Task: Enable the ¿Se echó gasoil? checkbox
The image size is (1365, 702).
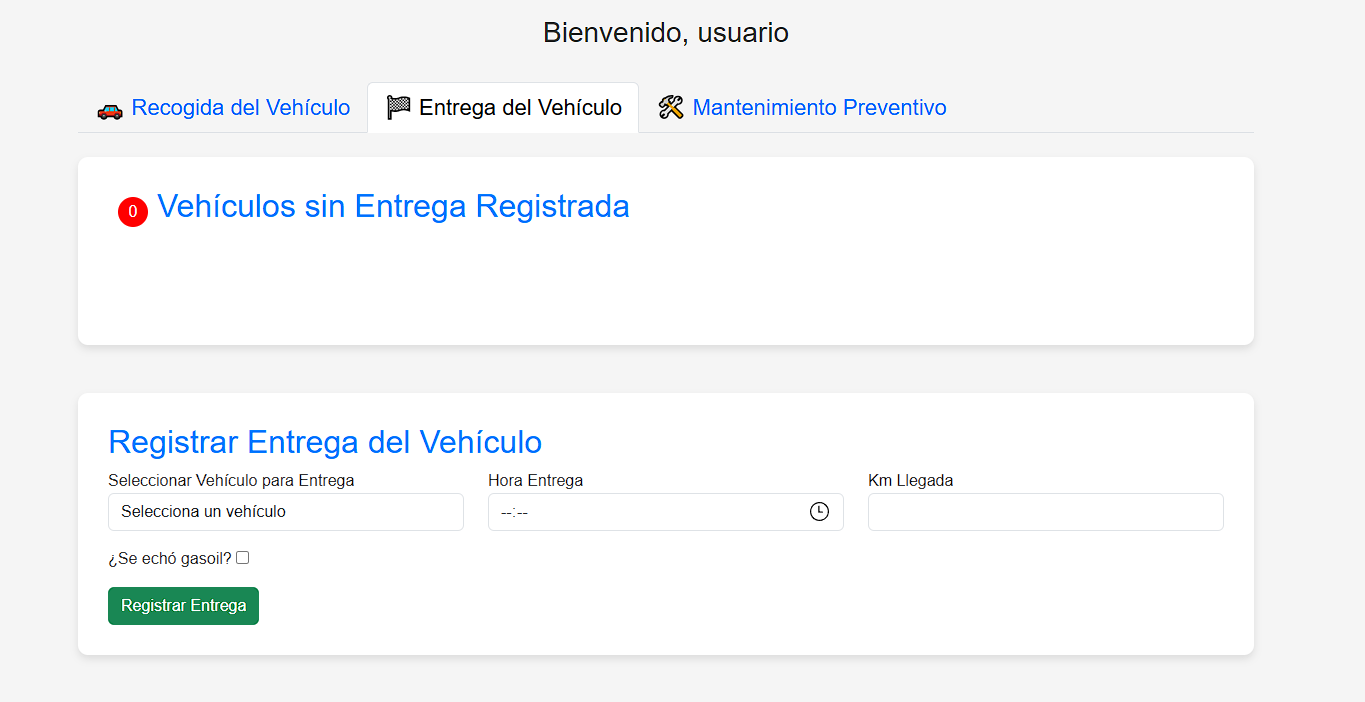Action: (242, 557)
